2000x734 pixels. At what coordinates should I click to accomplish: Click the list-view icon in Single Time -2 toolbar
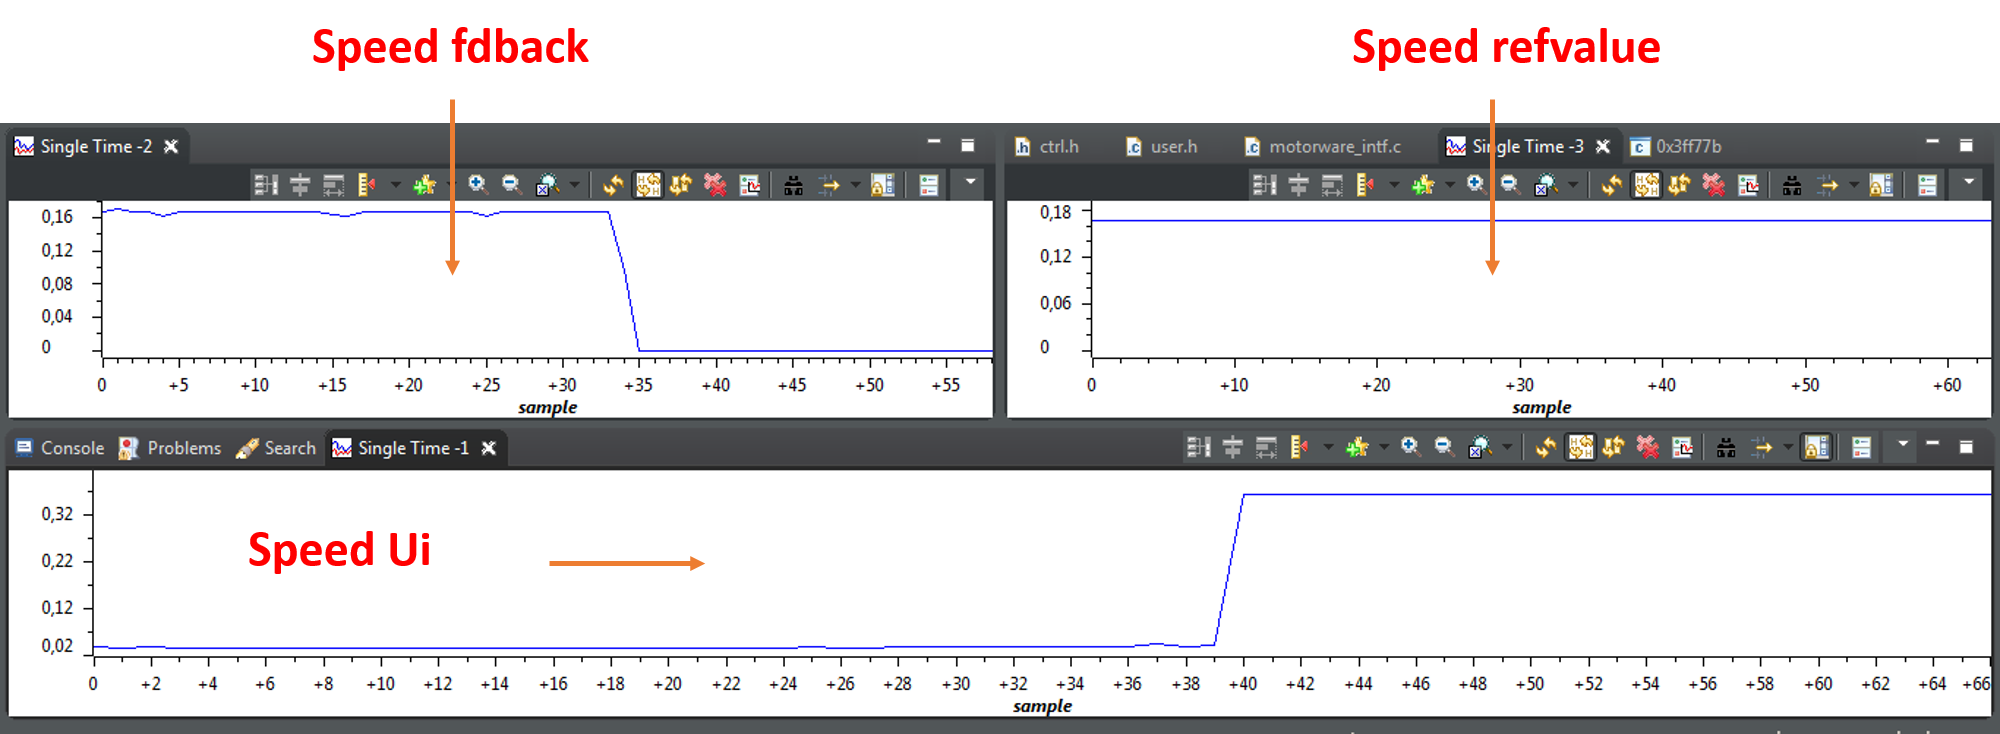[x=929, y=185]
